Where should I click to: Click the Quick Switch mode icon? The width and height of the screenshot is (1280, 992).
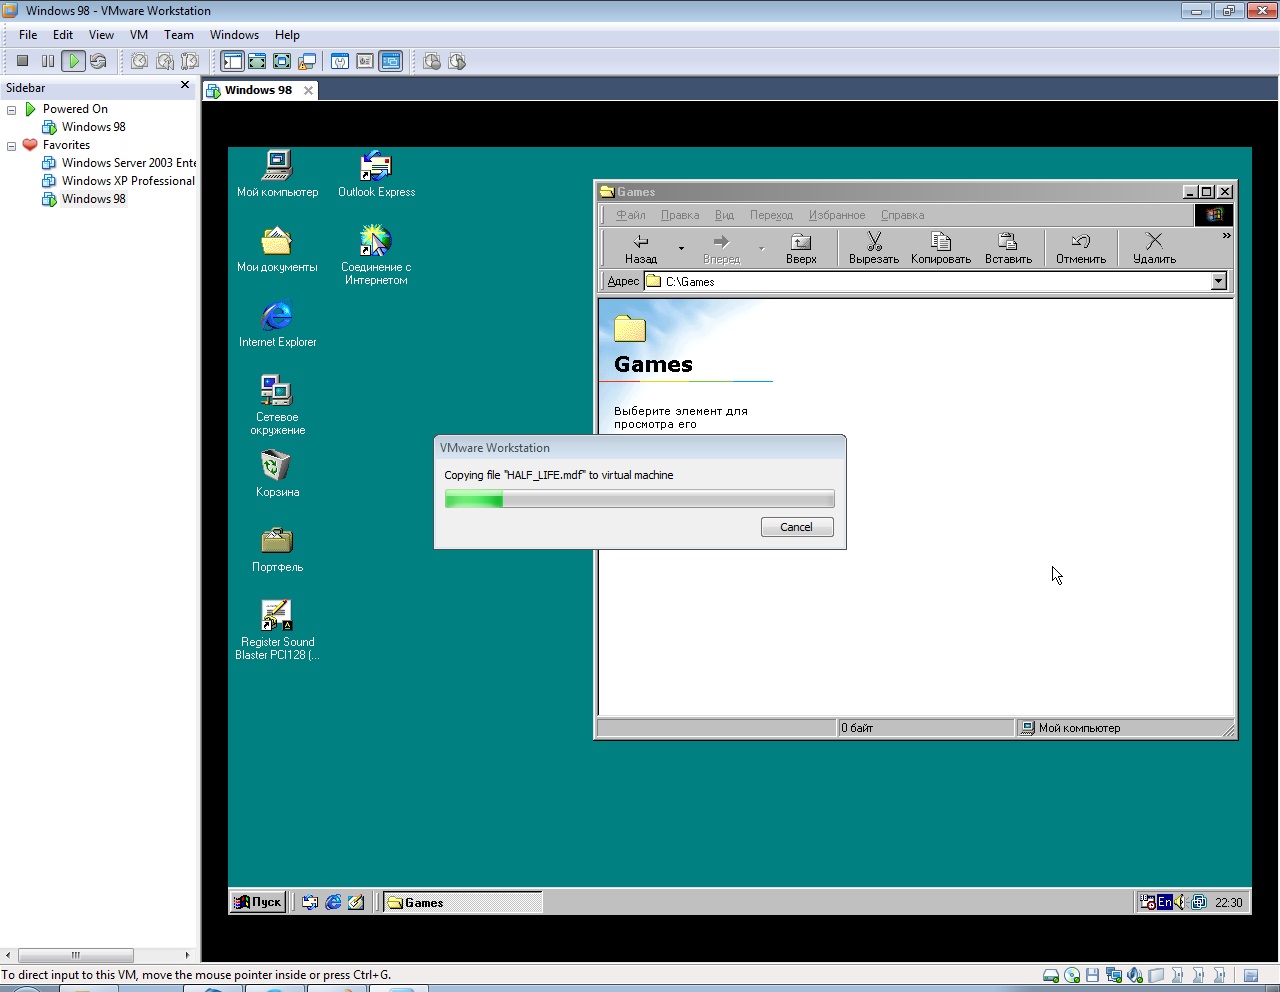tap(257, 61)
